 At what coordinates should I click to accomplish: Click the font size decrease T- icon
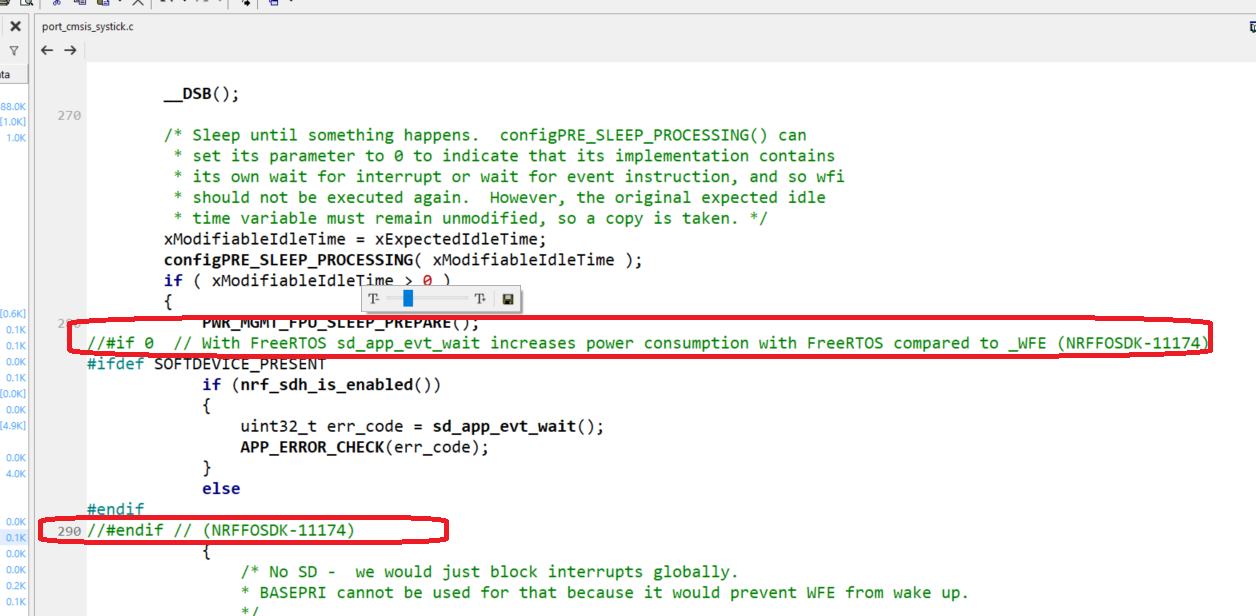coord(373,299)
